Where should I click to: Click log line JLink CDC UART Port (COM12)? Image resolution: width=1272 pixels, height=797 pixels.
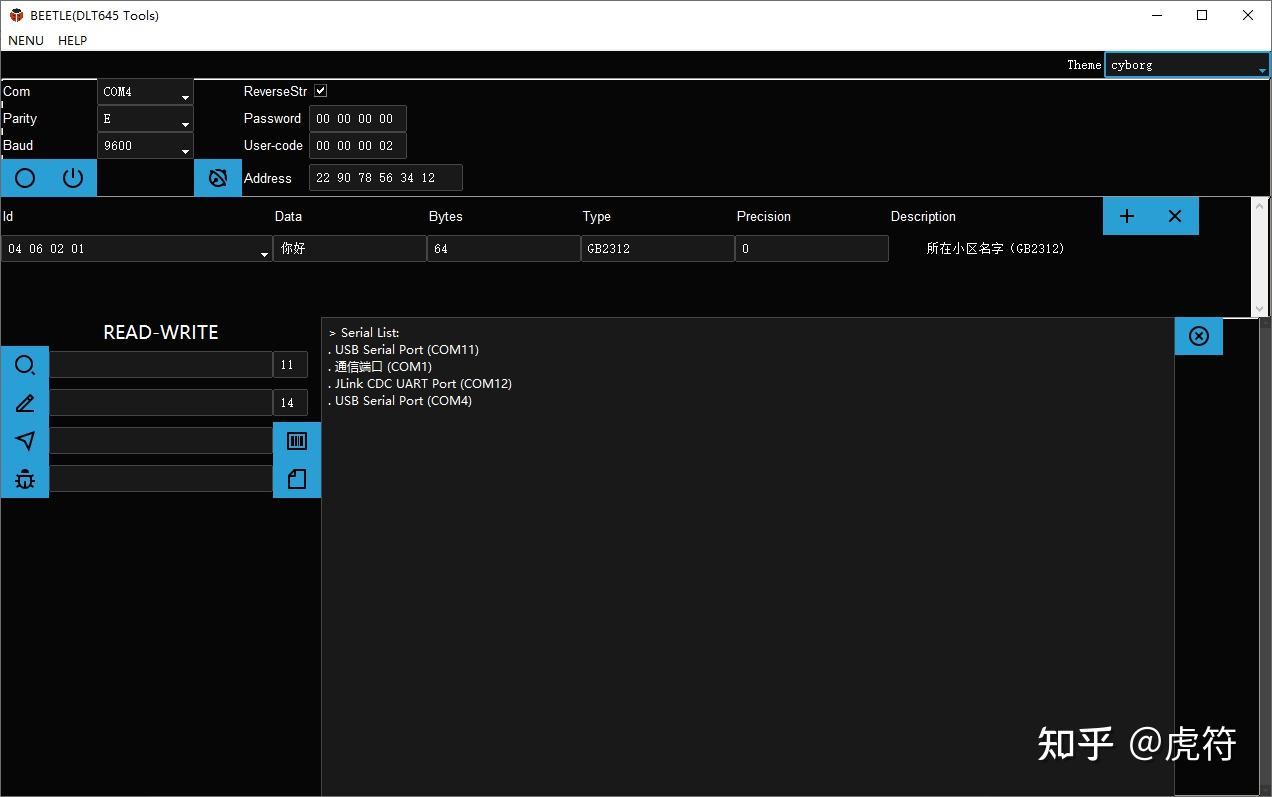point(420,384)
